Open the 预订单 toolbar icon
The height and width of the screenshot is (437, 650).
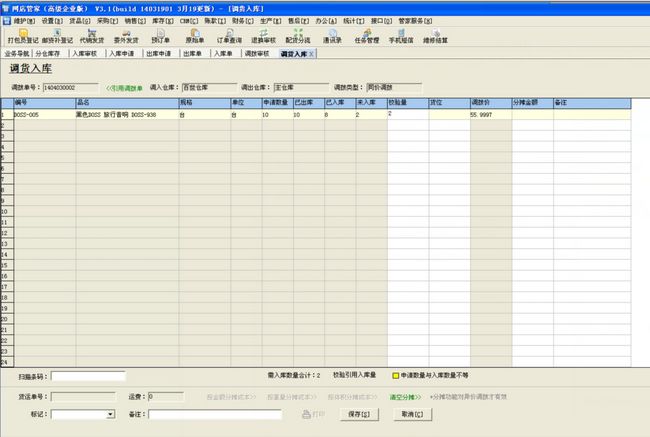tap(160, 36)
